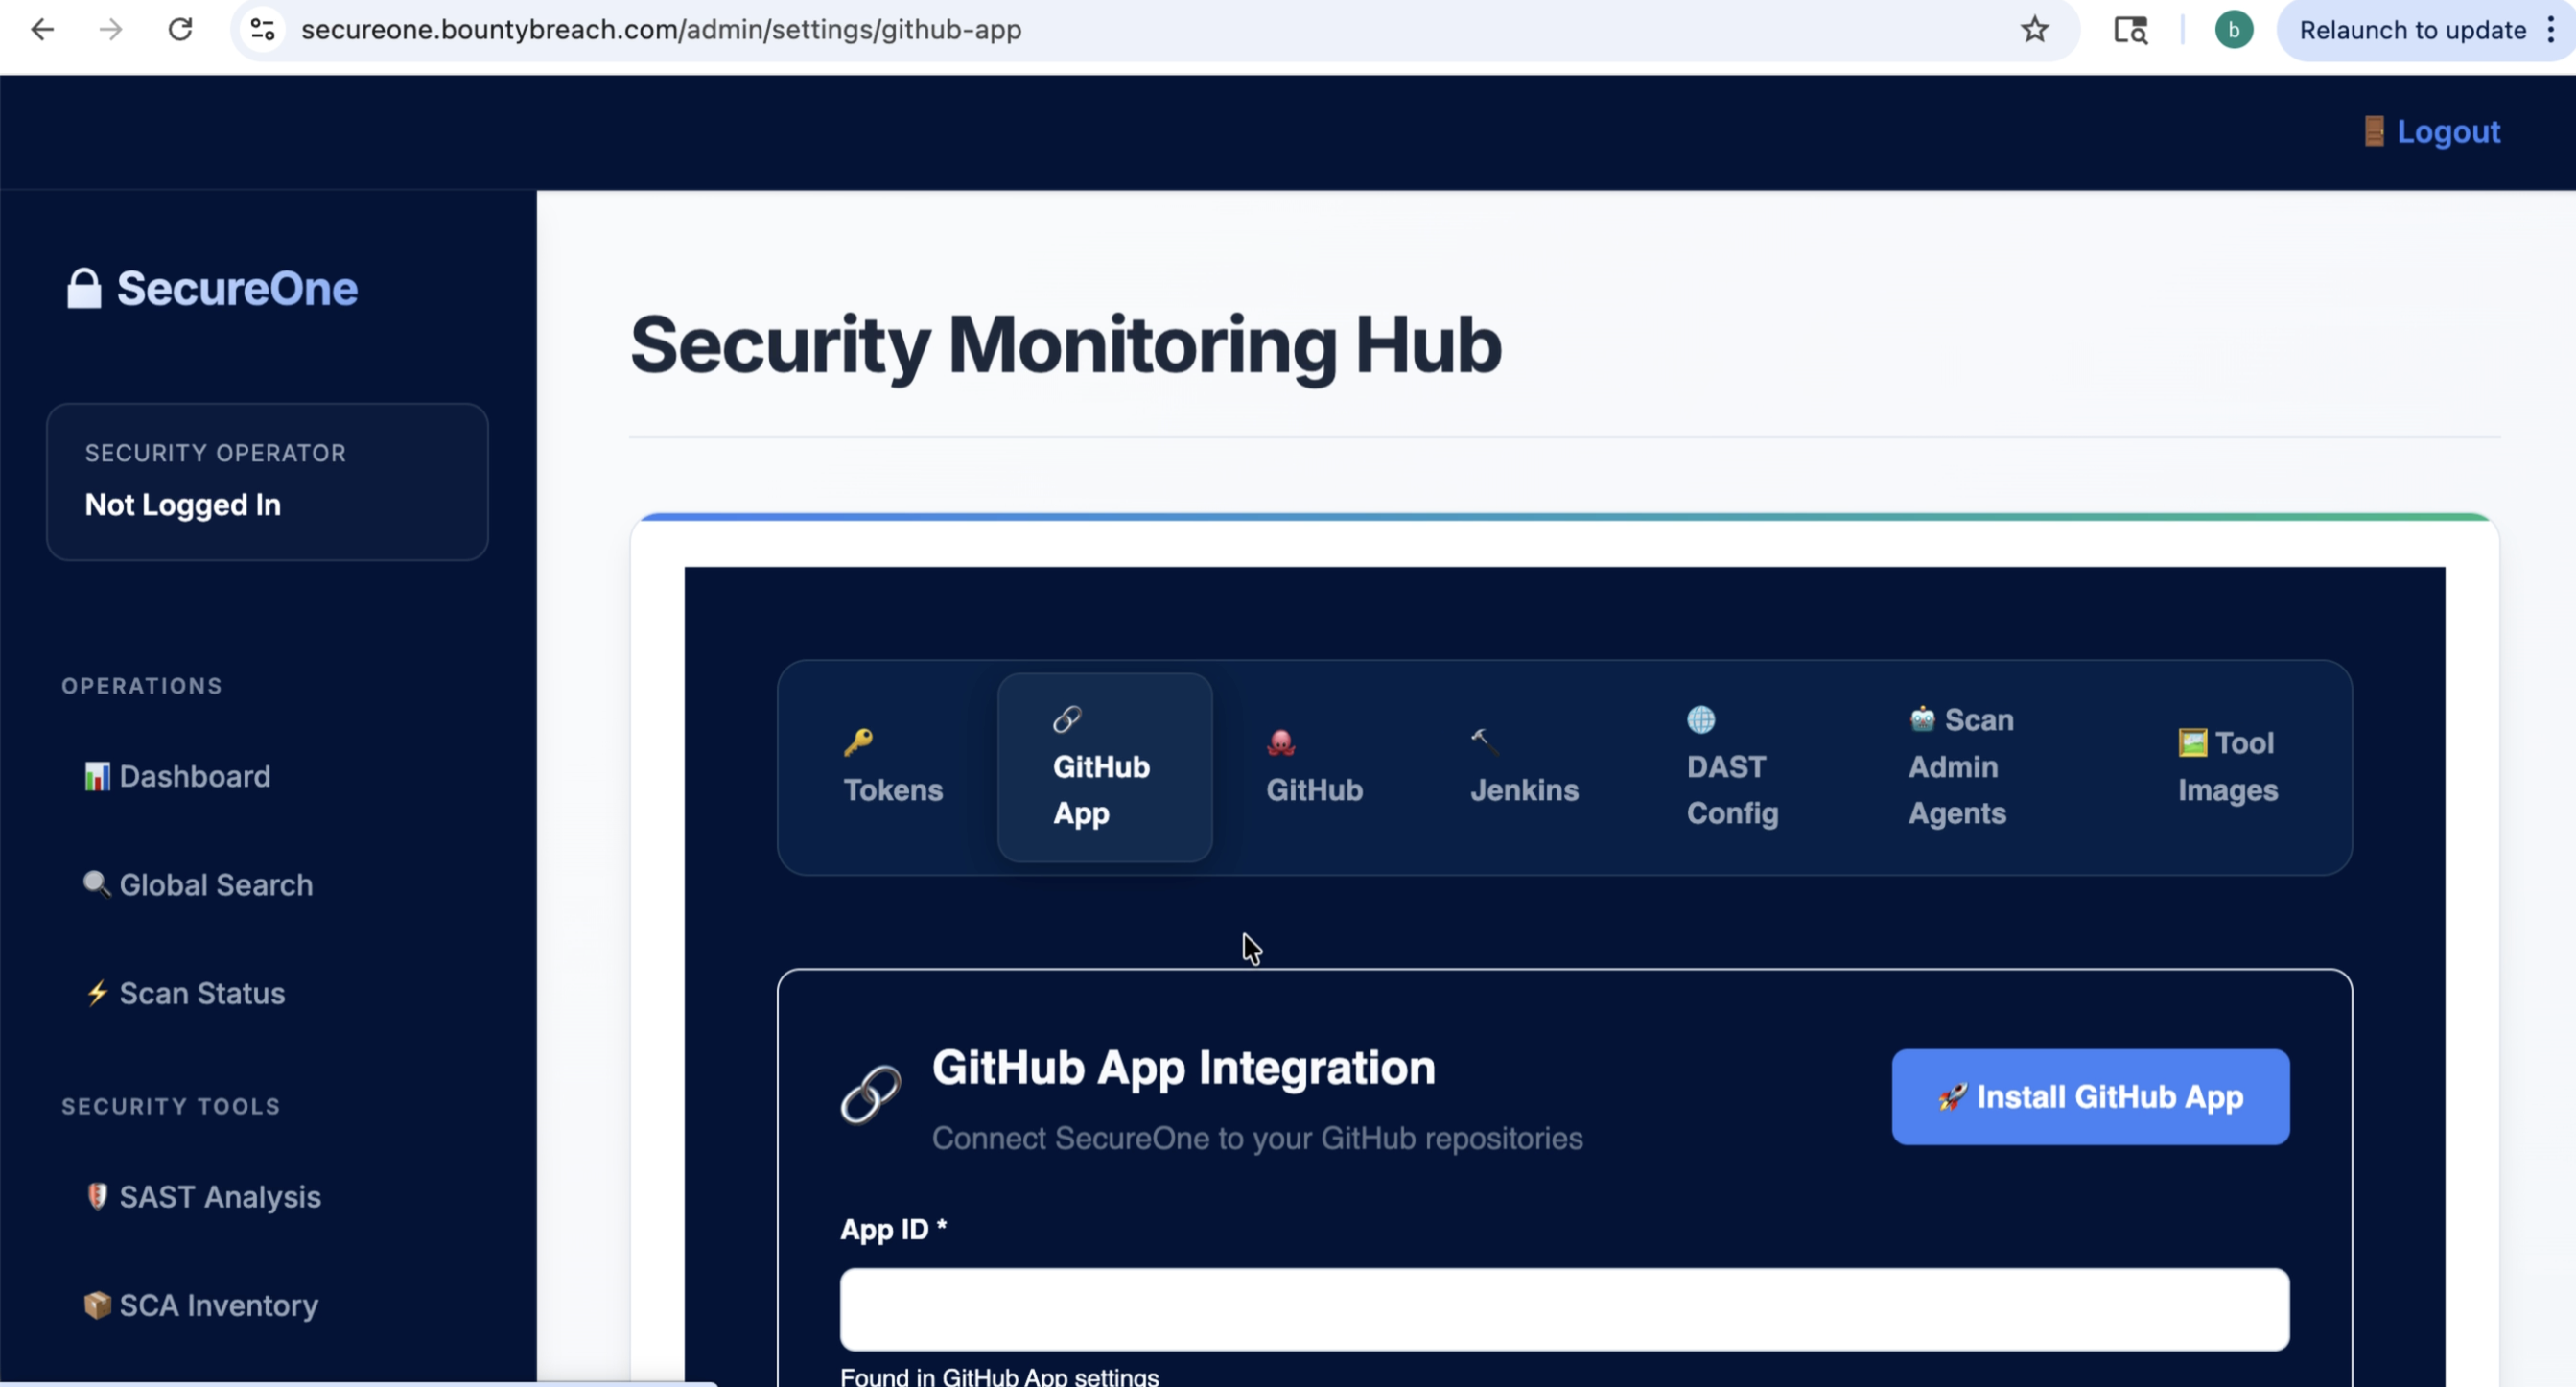
Task: Click the Security Monitoring Hub heading
Action: pos(1066,345)
